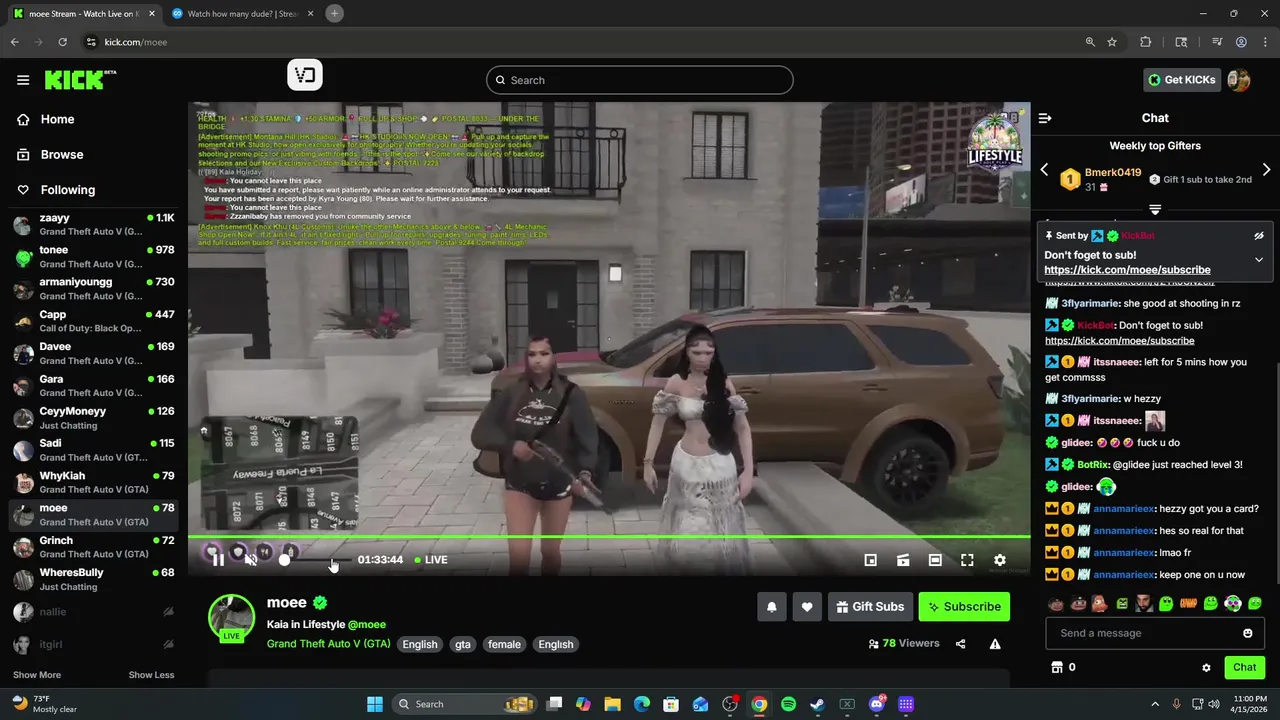Image resolution: width=1280 pixels, height=720 pixels.
Task: Open Steam from taskbar
Action: point(817,704)
